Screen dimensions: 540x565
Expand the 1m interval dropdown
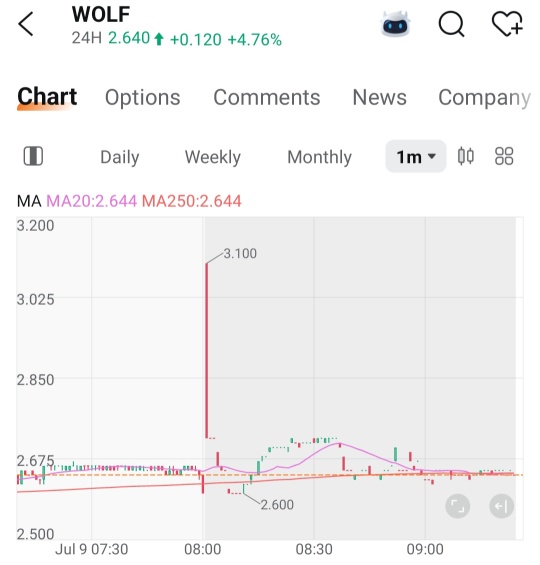pyautogui.click(x=416, y=156)
